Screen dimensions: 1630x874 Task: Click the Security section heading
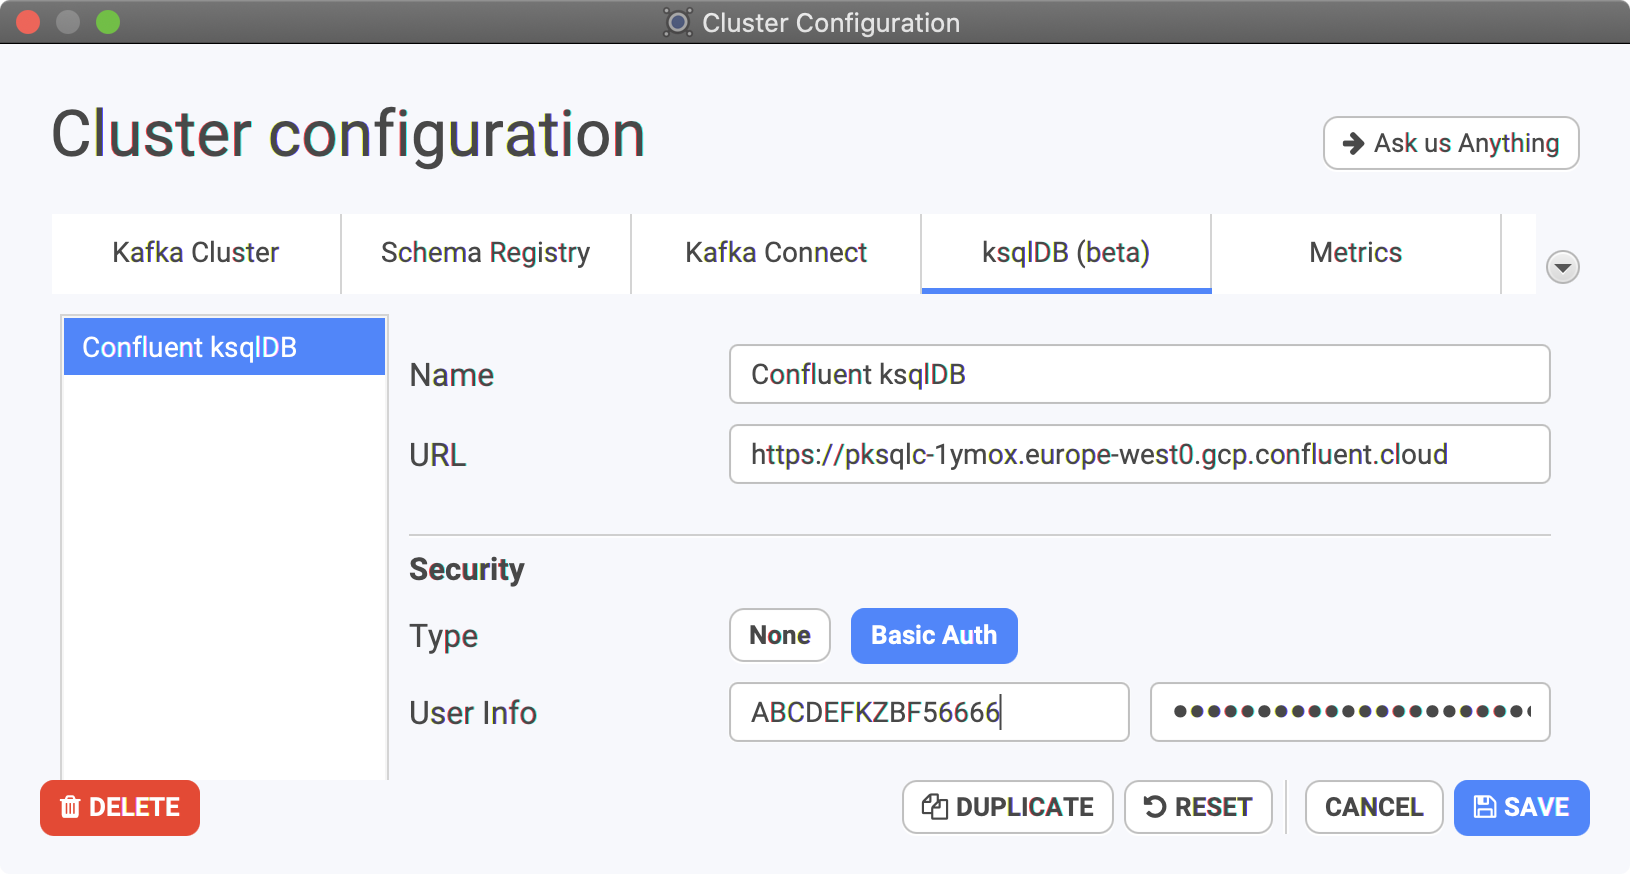(x=467, y=570)
